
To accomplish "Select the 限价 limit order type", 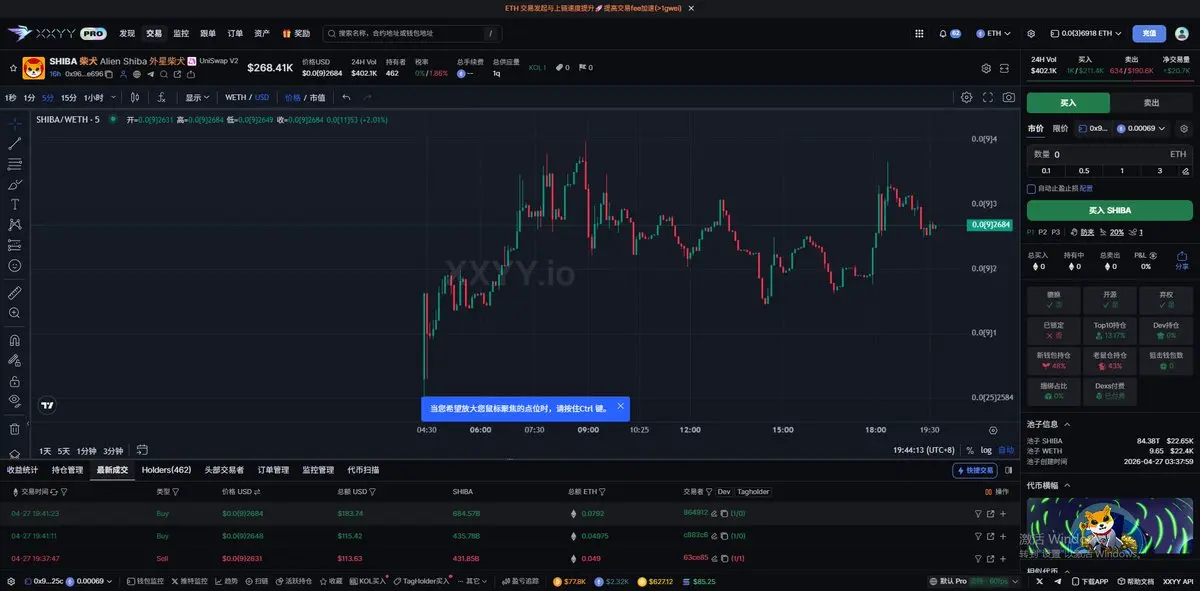I will click(x=1060, y=128).
